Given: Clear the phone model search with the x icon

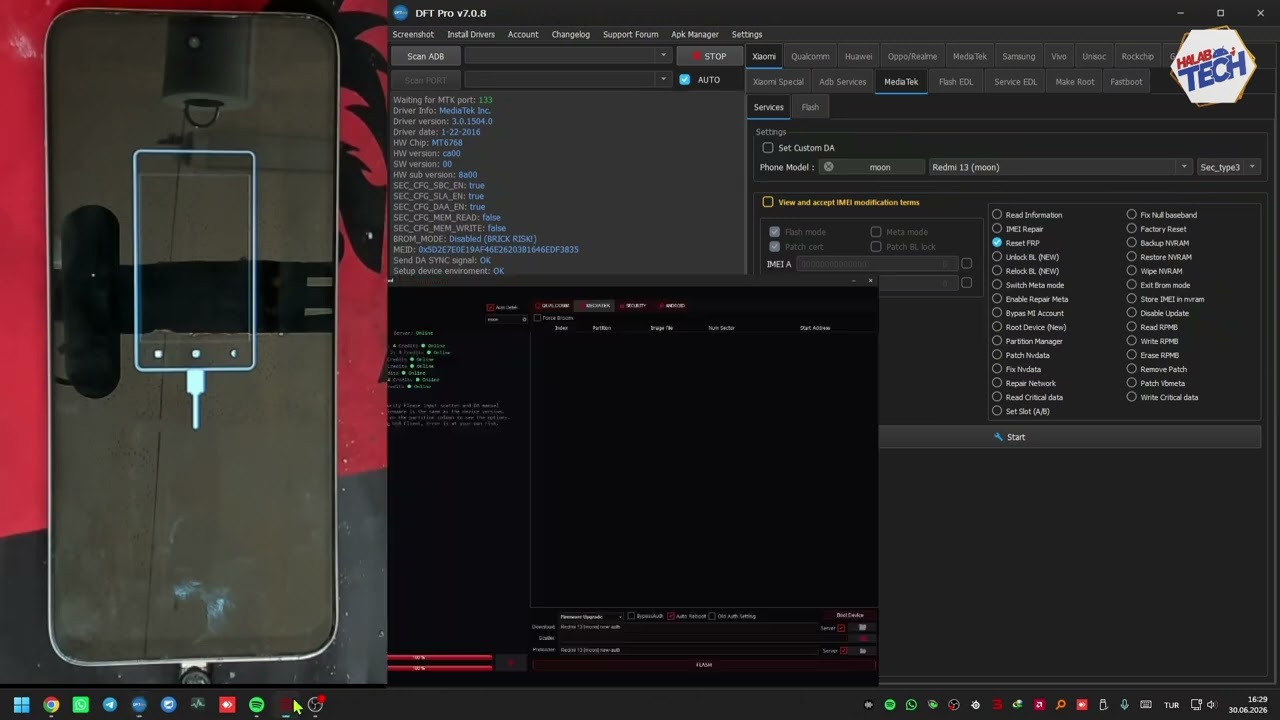Looking at the screenshot, I should coord(828,167).
